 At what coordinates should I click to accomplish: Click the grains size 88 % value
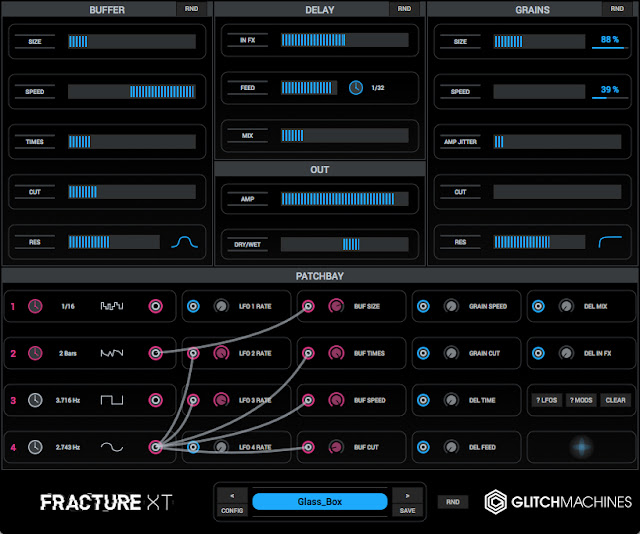[610, 40]
